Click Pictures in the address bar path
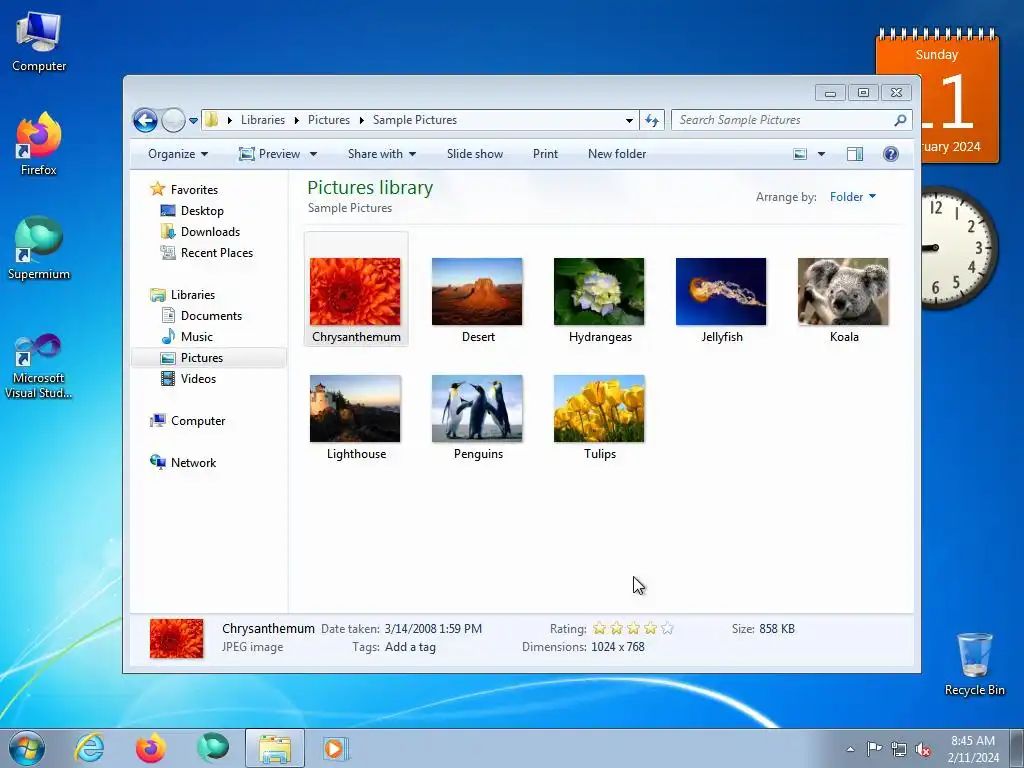Viewport: 1024px width, 768px height. (328, 120)
